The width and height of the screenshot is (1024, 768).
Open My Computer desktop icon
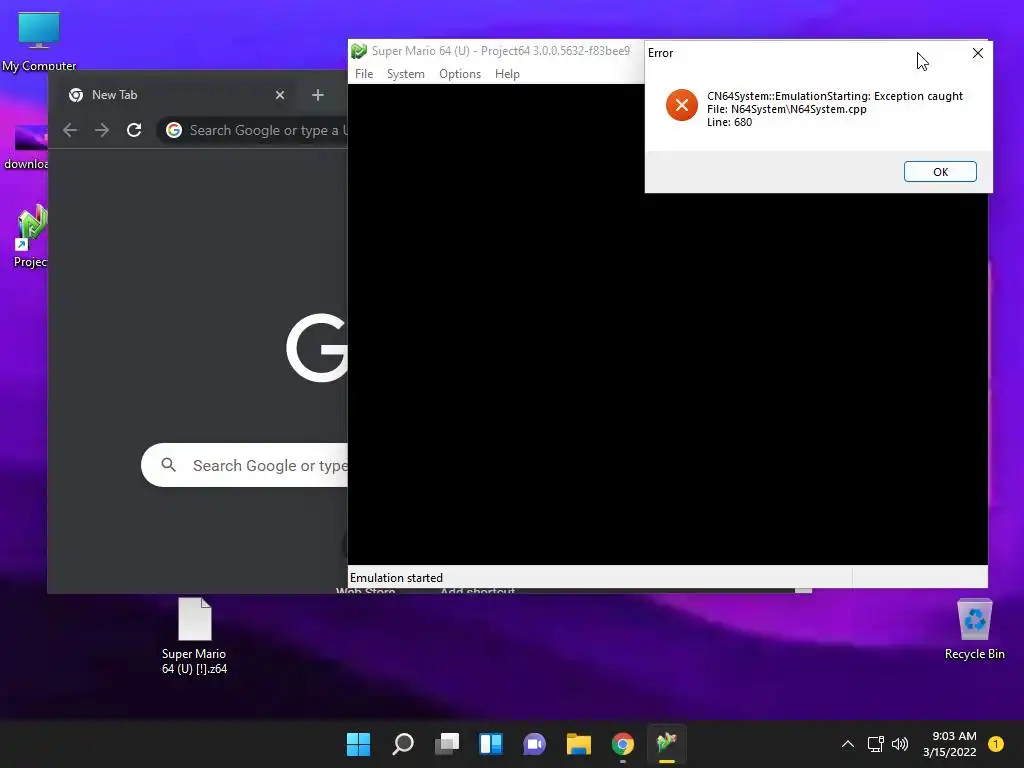coord(39,41)
